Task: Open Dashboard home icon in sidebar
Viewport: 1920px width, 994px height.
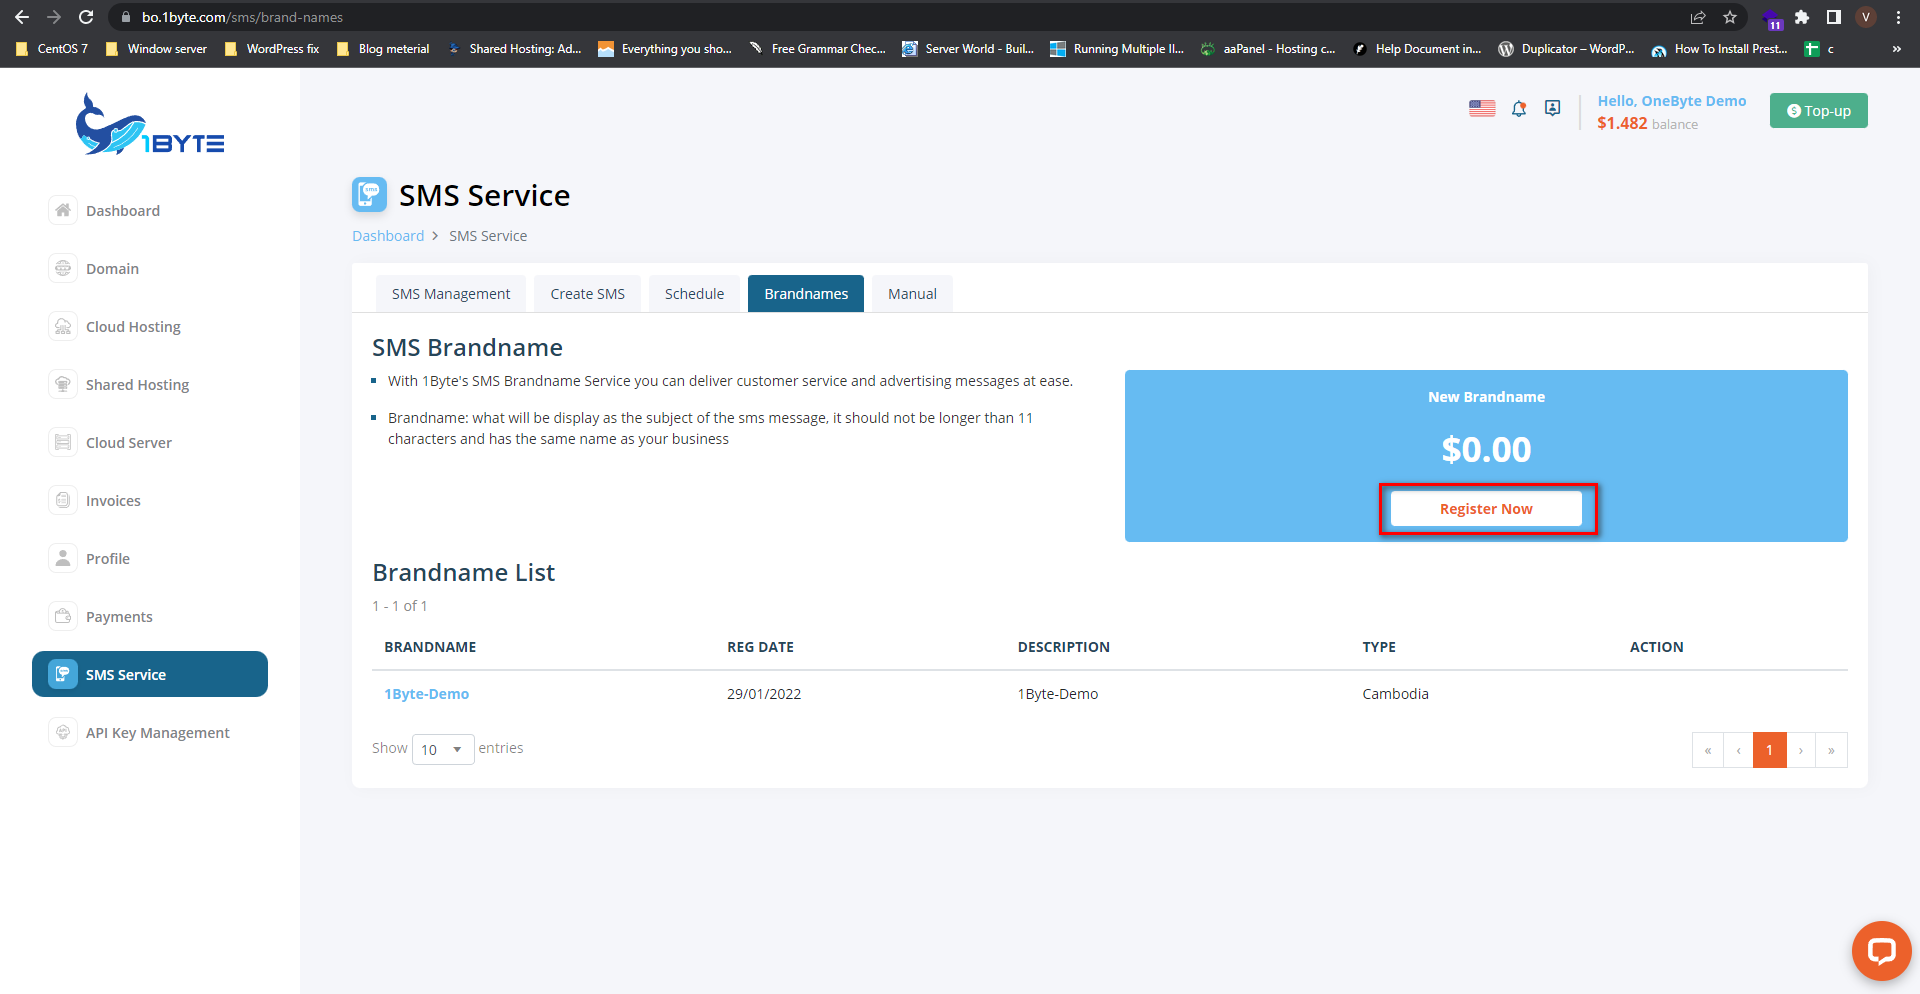Action: pyautogui.click(x=63, y=210)
